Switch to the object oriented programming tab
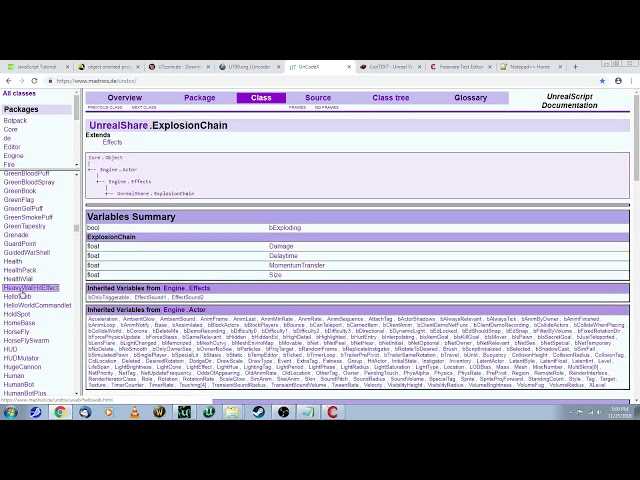640x480 pixels. click(x=107, y=67)
